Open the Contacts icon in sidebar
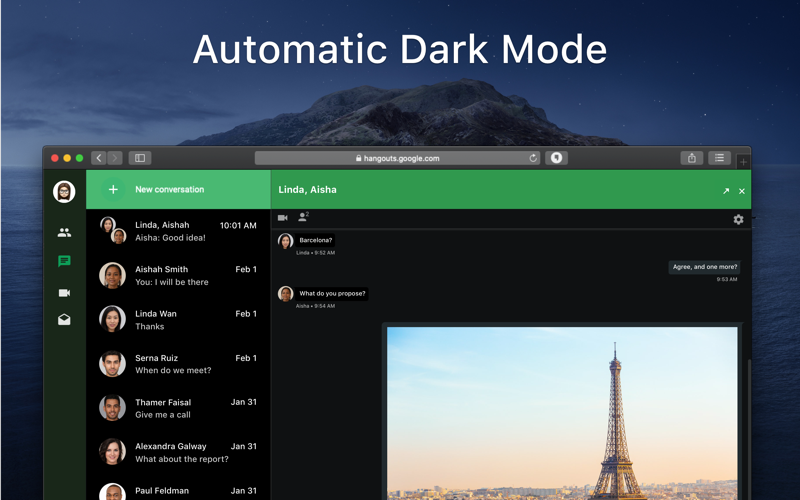 [x=64, y=233]
